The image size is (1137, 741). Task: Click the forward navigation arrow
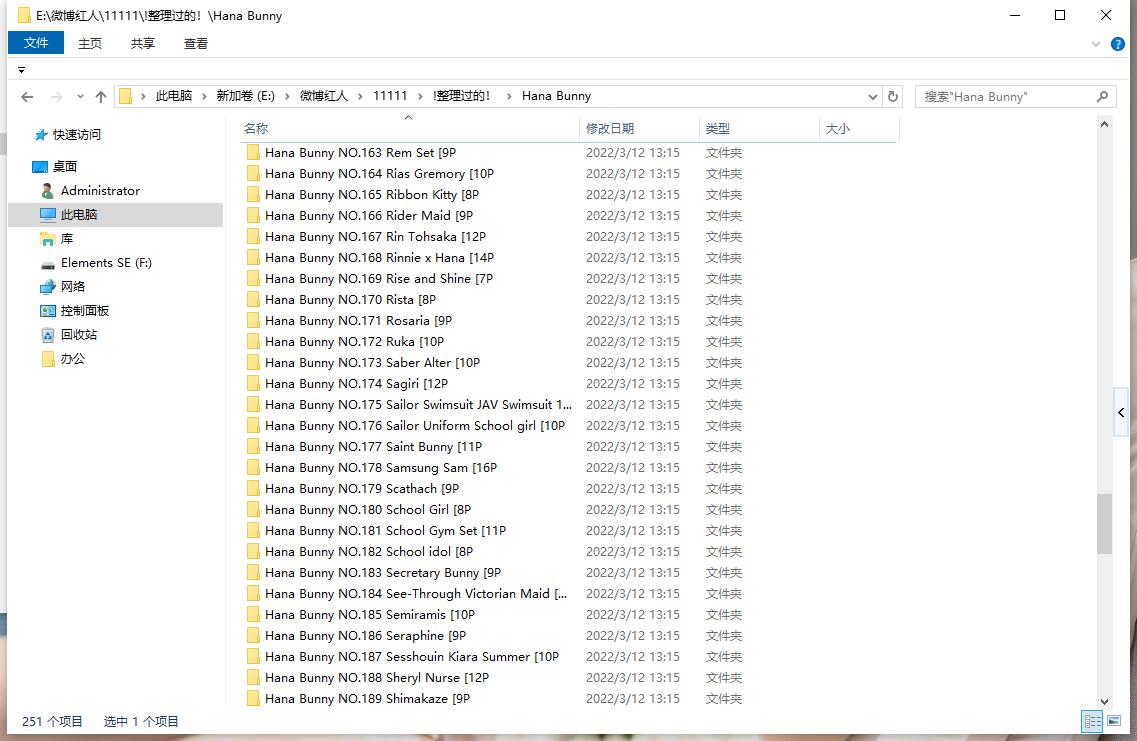point(57,96)
